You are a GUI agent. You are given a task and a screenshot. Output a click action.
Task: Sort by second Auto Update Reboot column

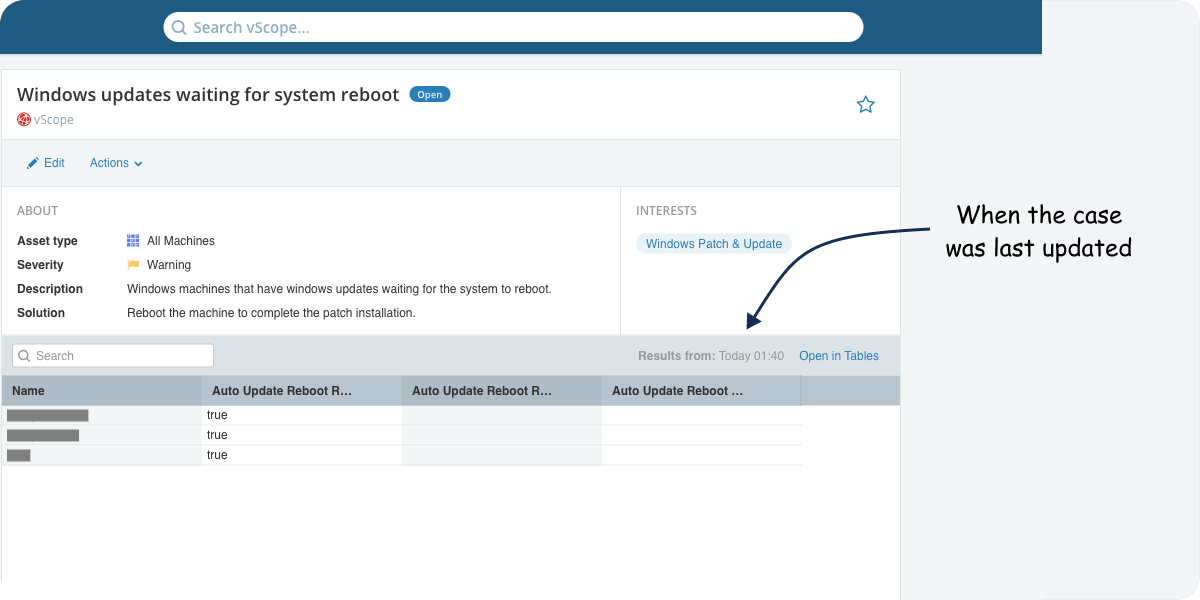point(502,391)
